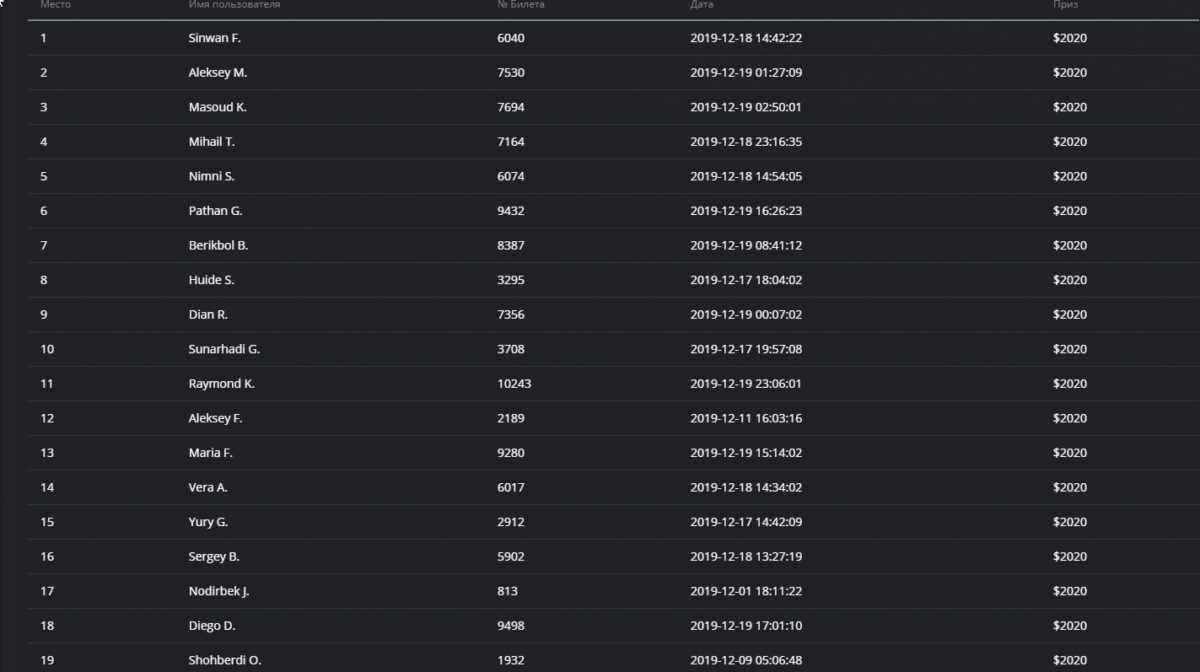Screen dimensions: 1200x672
Task: Click the 'Дата' column header
Action: tap(702, 5)
